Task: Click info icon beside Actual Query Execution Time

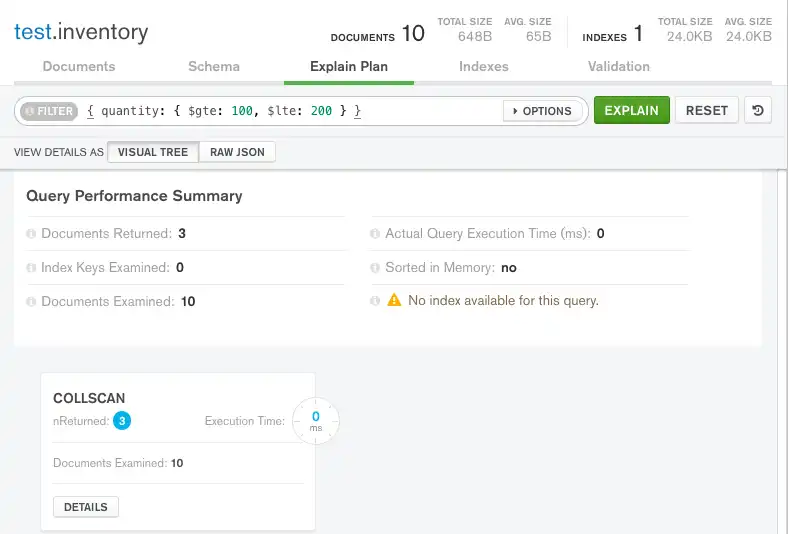Action: pyautogui.click(x=376, y=234)
